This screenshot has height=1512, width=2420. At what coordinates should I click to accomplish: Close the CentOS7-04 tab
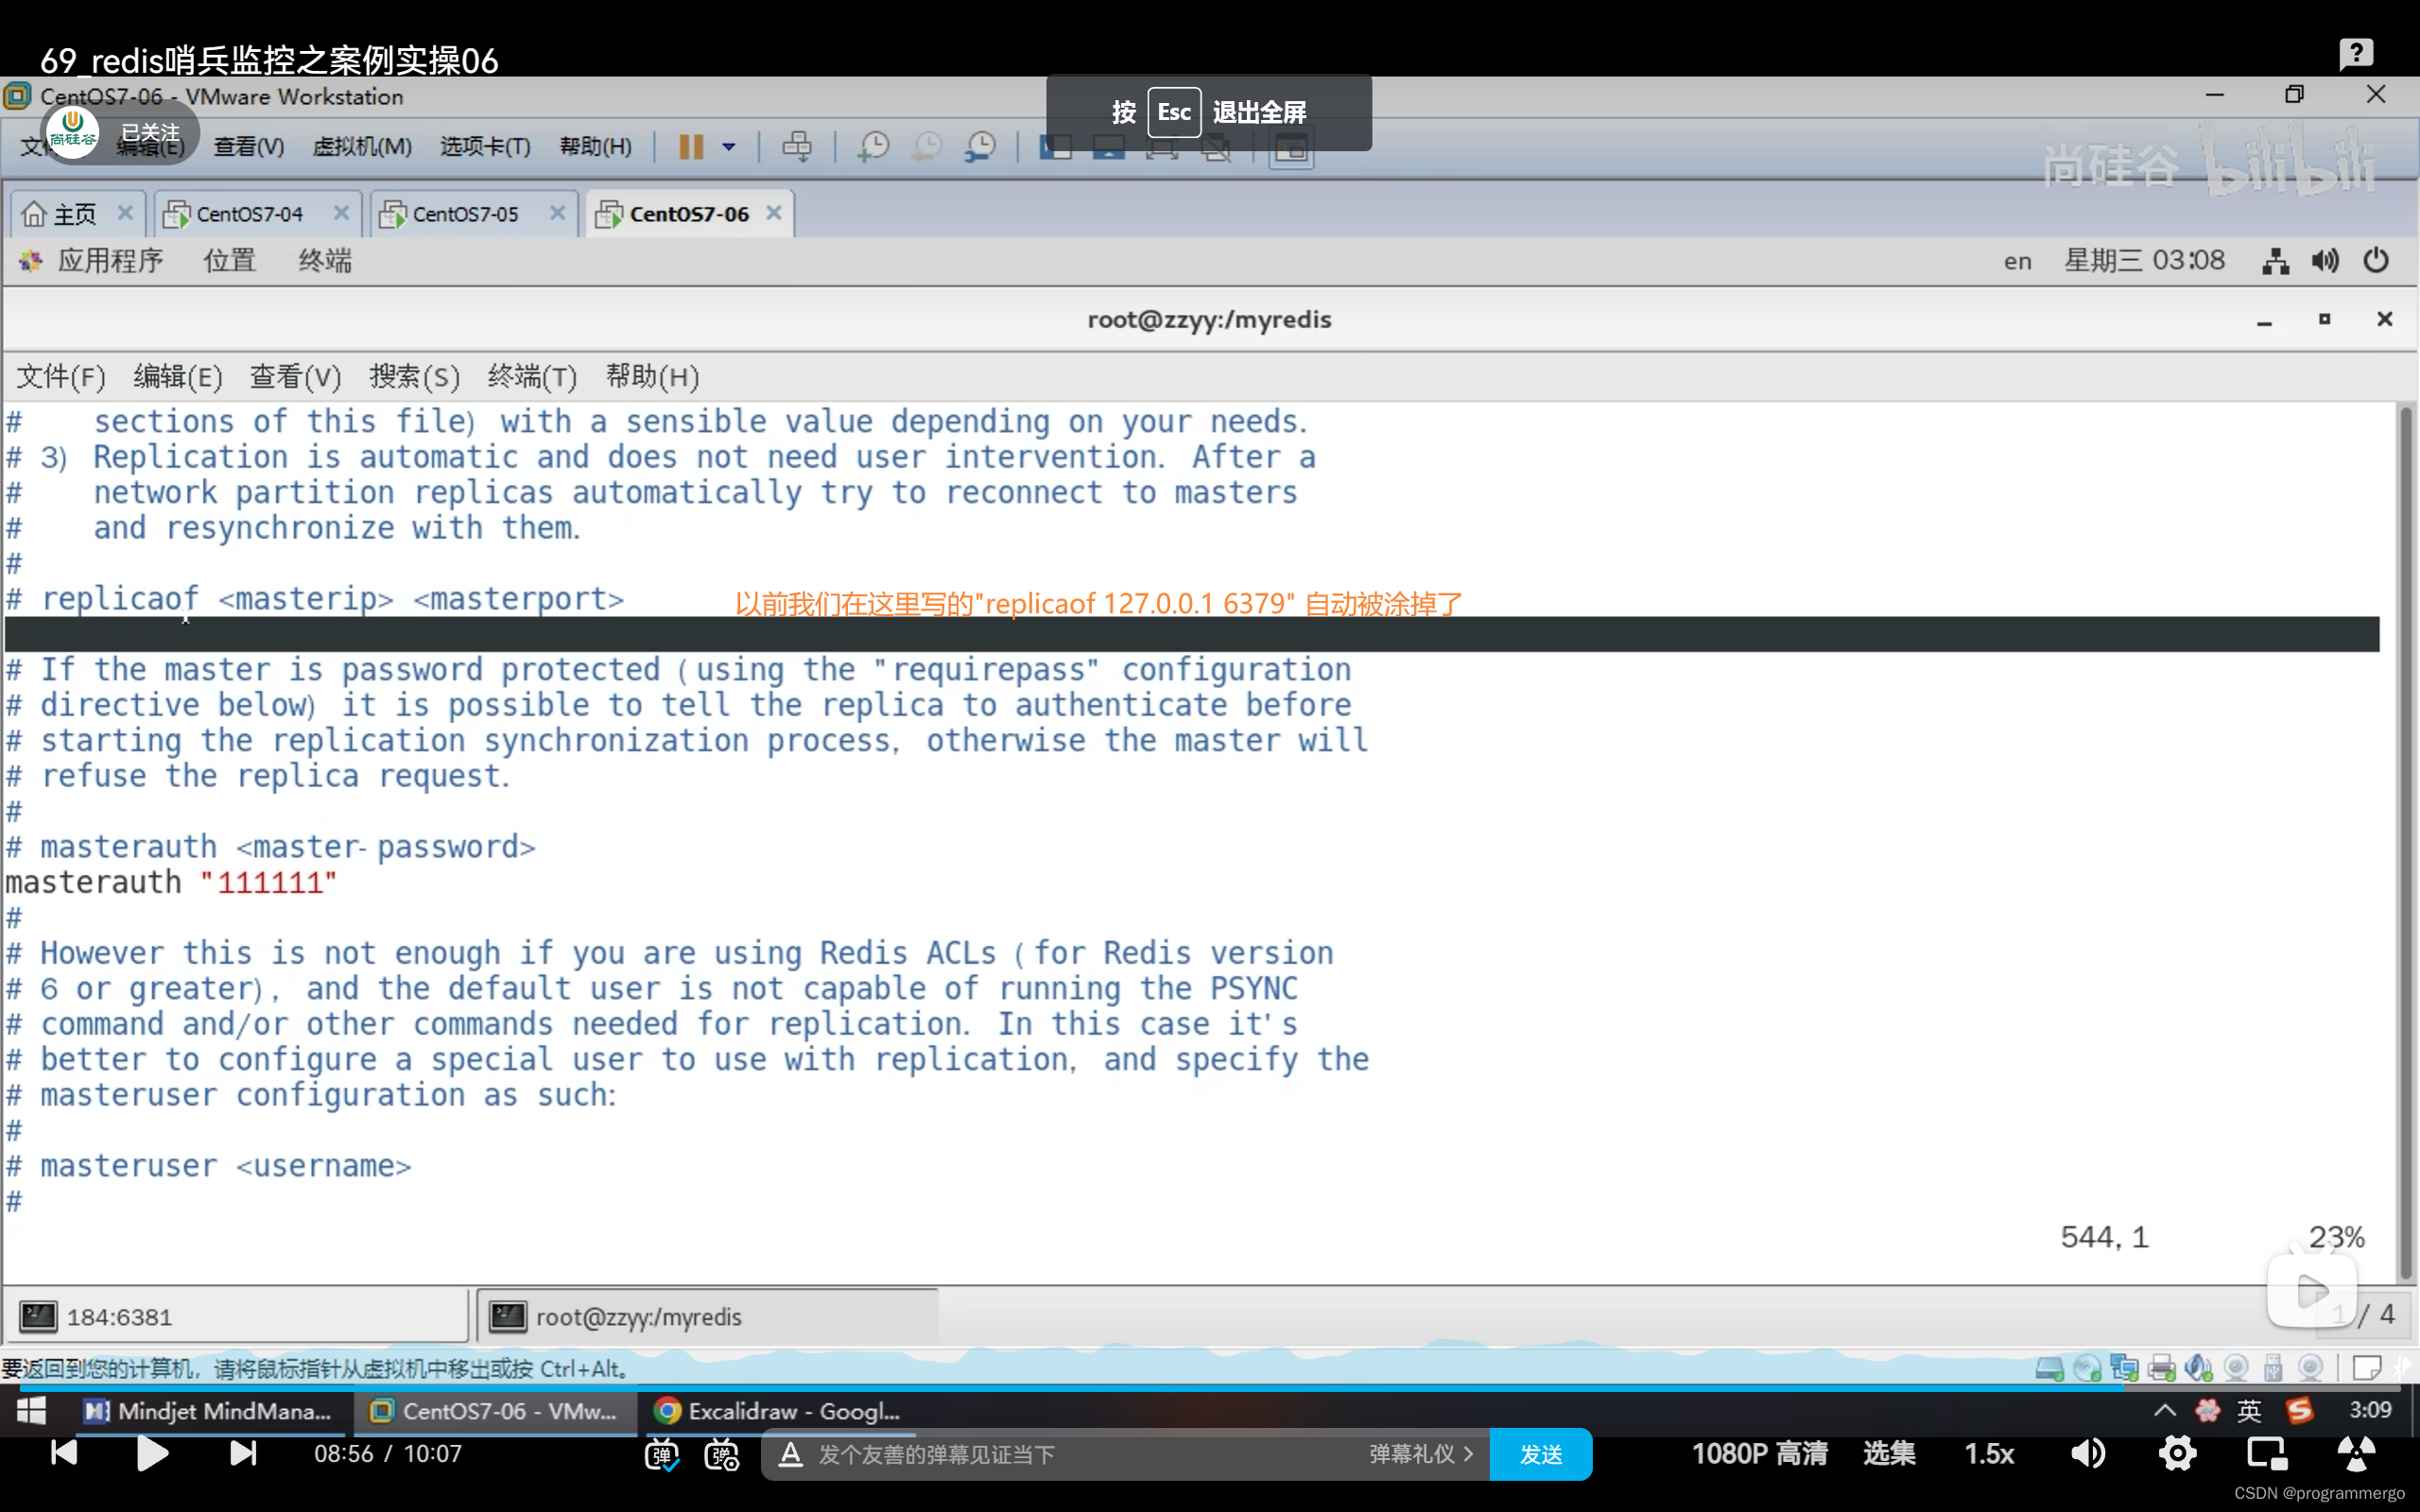click(x=341, y=213)
